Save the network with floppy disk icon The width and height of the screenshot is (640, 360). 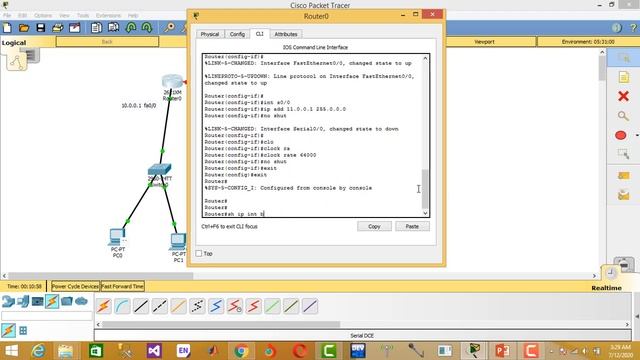41,28
